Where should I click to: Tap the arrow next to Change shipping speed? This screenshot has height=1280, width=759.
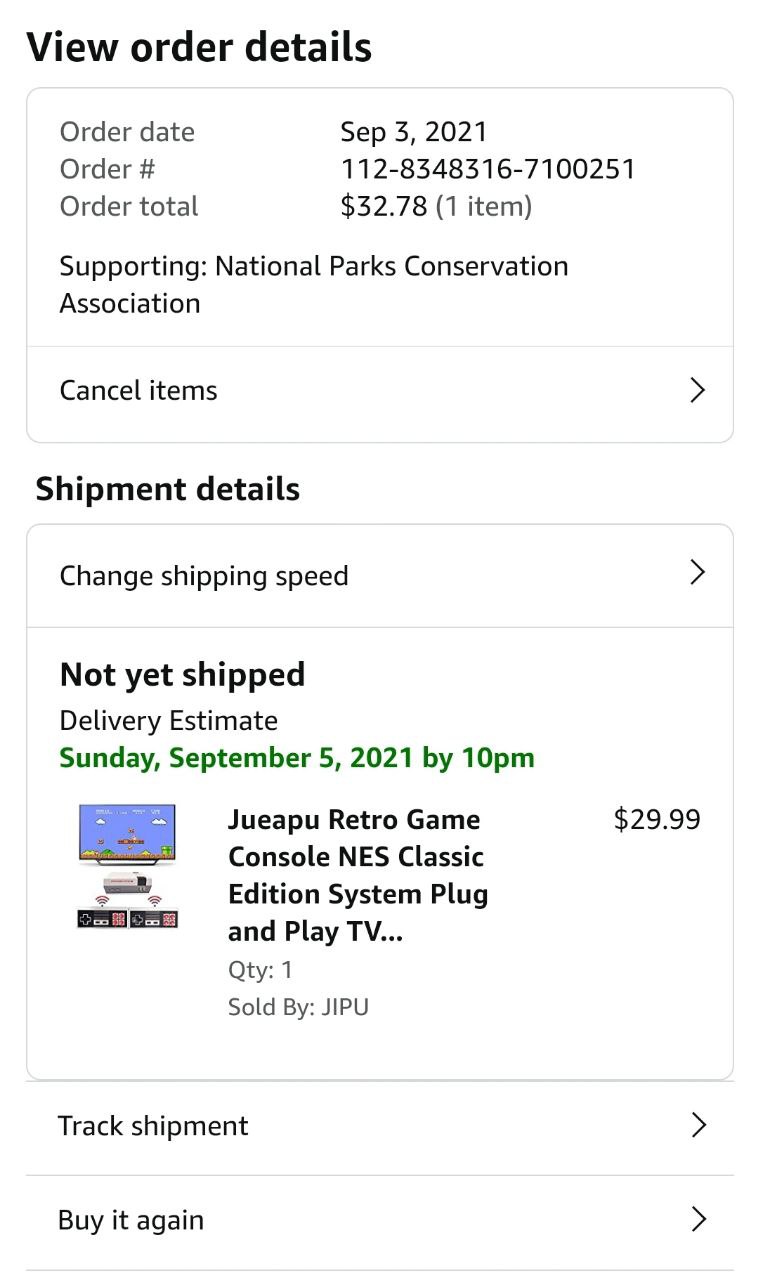click(x=698, y=573)
